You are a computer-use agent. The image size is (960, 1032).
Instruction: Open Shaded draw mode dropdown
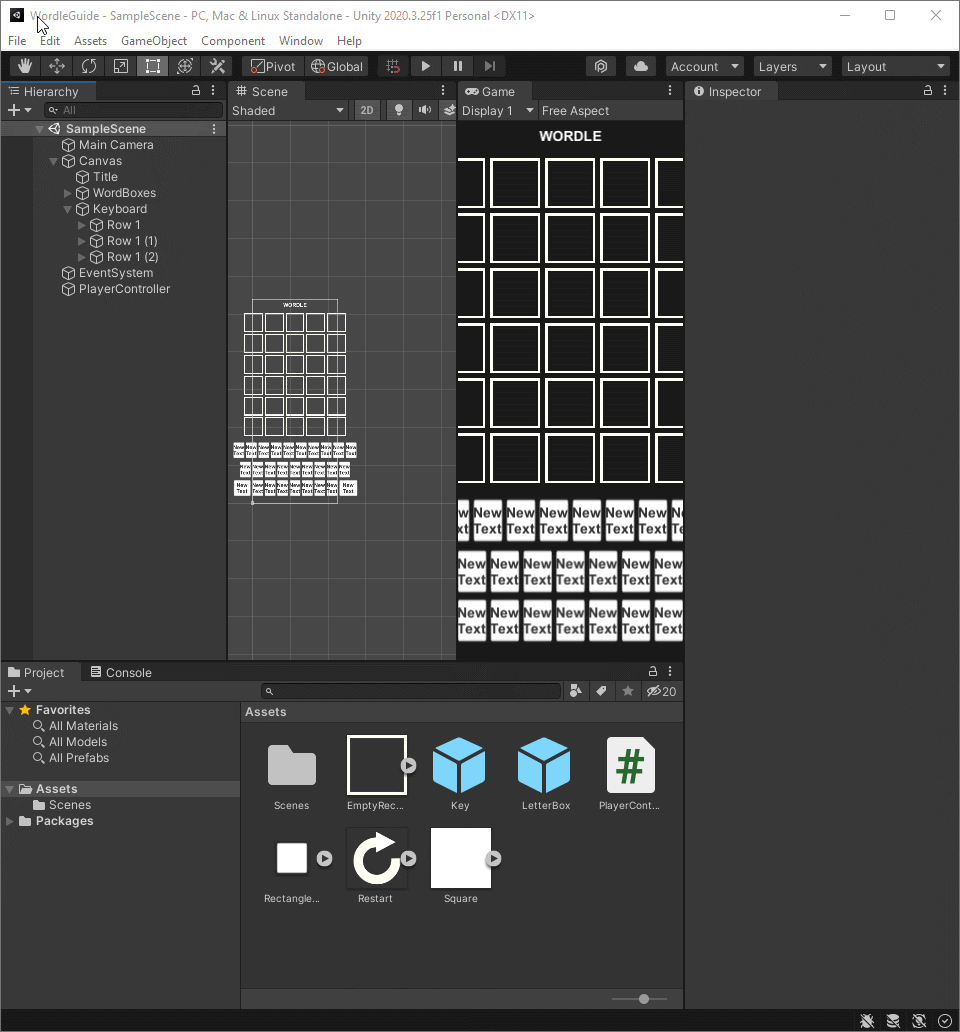288,111
